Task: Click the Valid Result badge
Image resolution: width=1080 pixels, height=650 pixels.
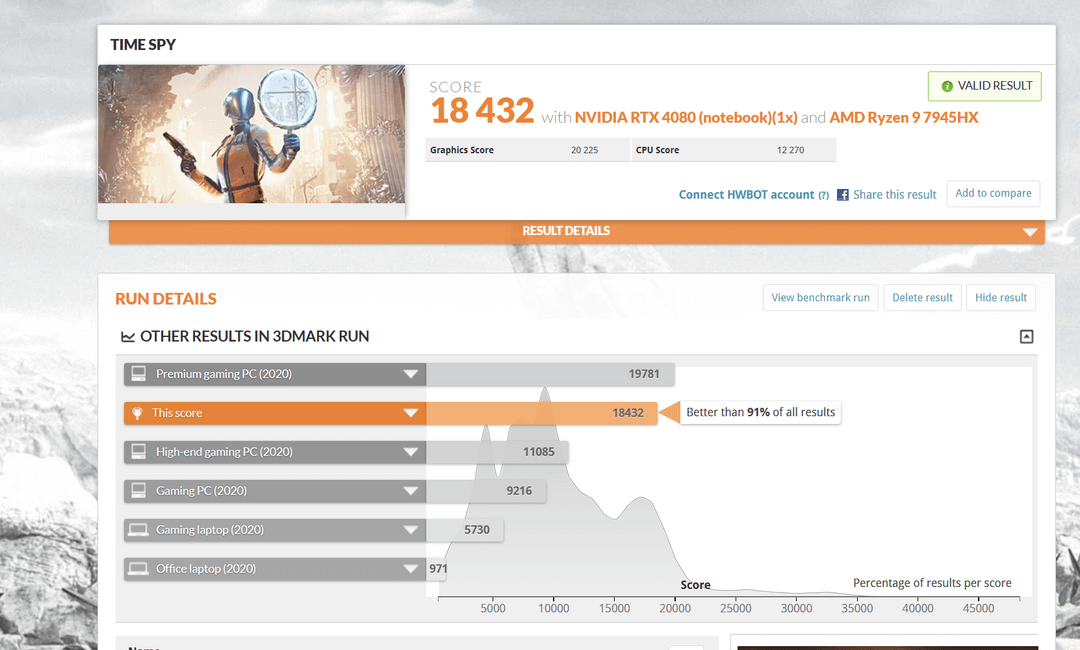Action: (984, 86)
